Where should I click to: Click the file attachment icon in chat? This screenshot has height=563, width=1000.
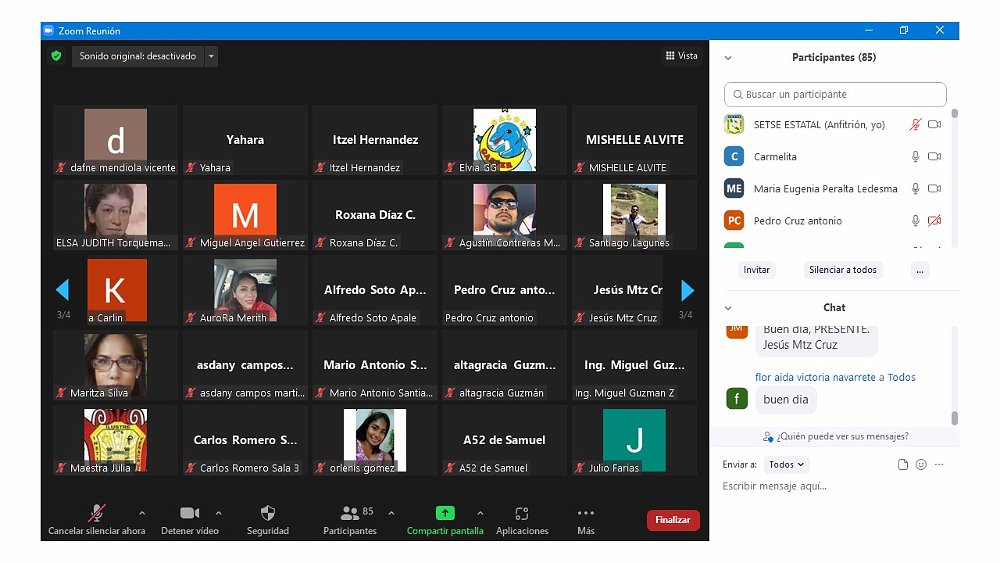click(903, 465)
